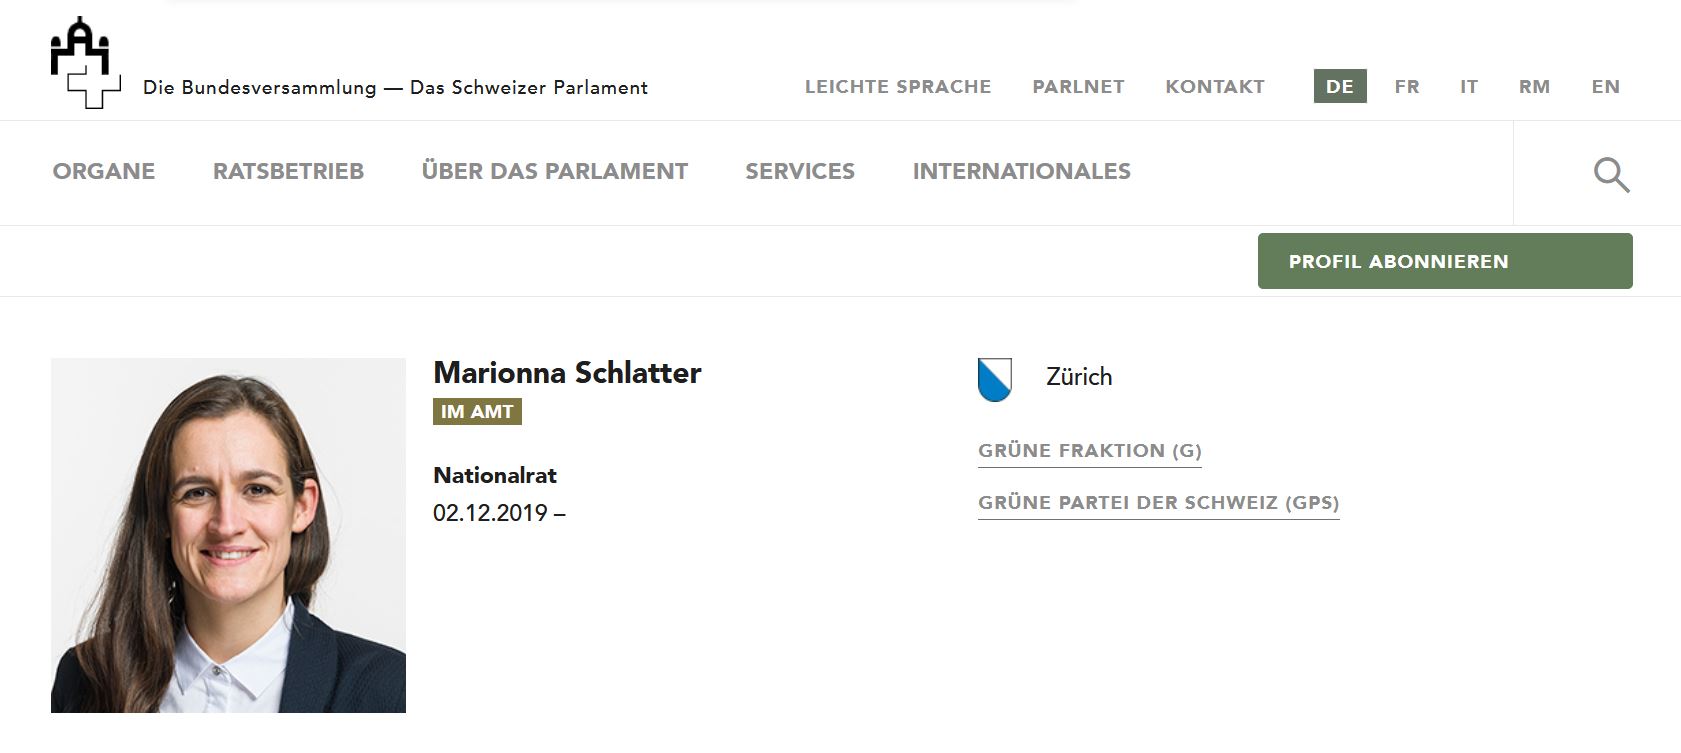Screen dimensions: 1681x753
Task: Open search with the magnifying glass icon
Action: click(1610, 175)
